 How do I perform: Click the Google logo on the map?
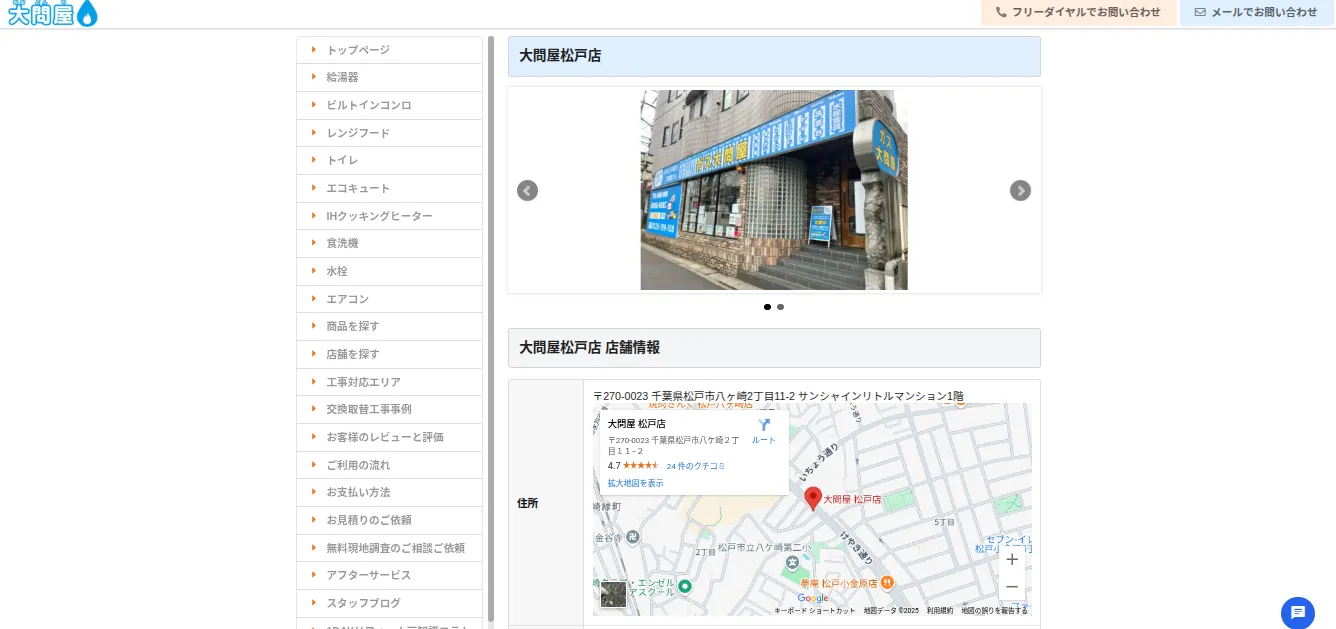[813, 598]
